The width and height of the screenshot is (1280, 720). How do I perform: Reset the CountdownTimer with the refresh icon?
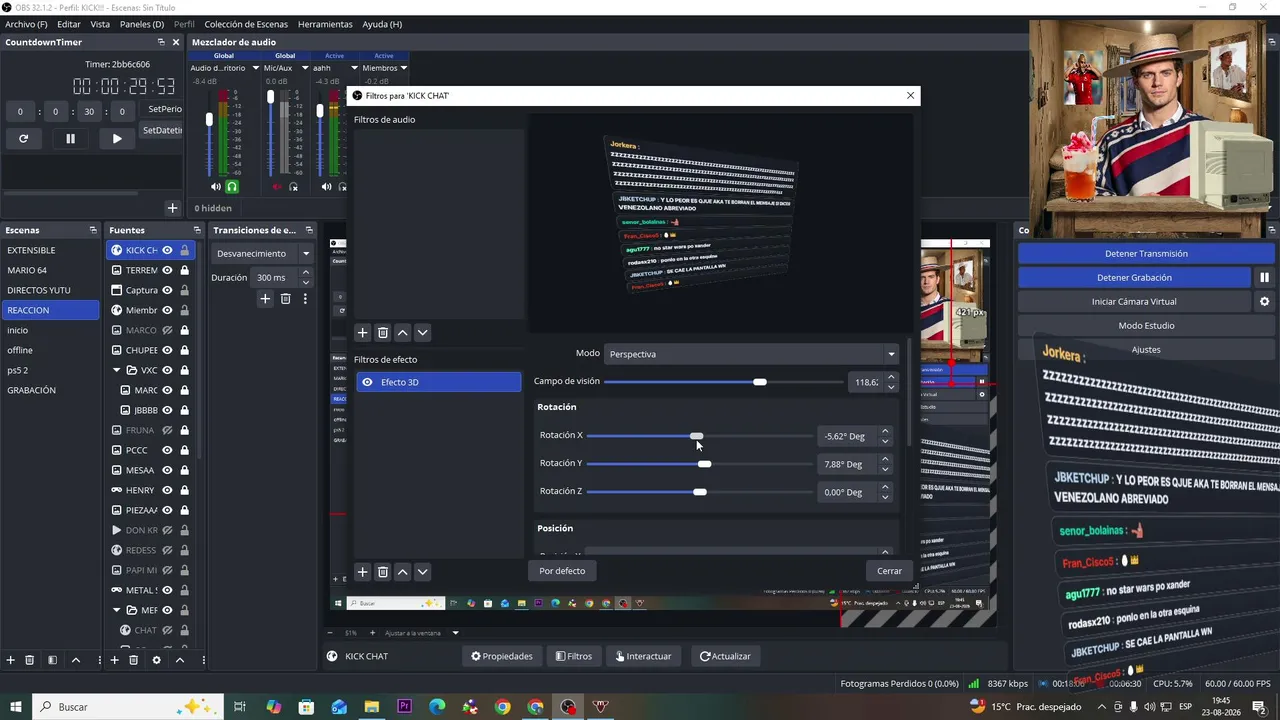tap(23, 139)
